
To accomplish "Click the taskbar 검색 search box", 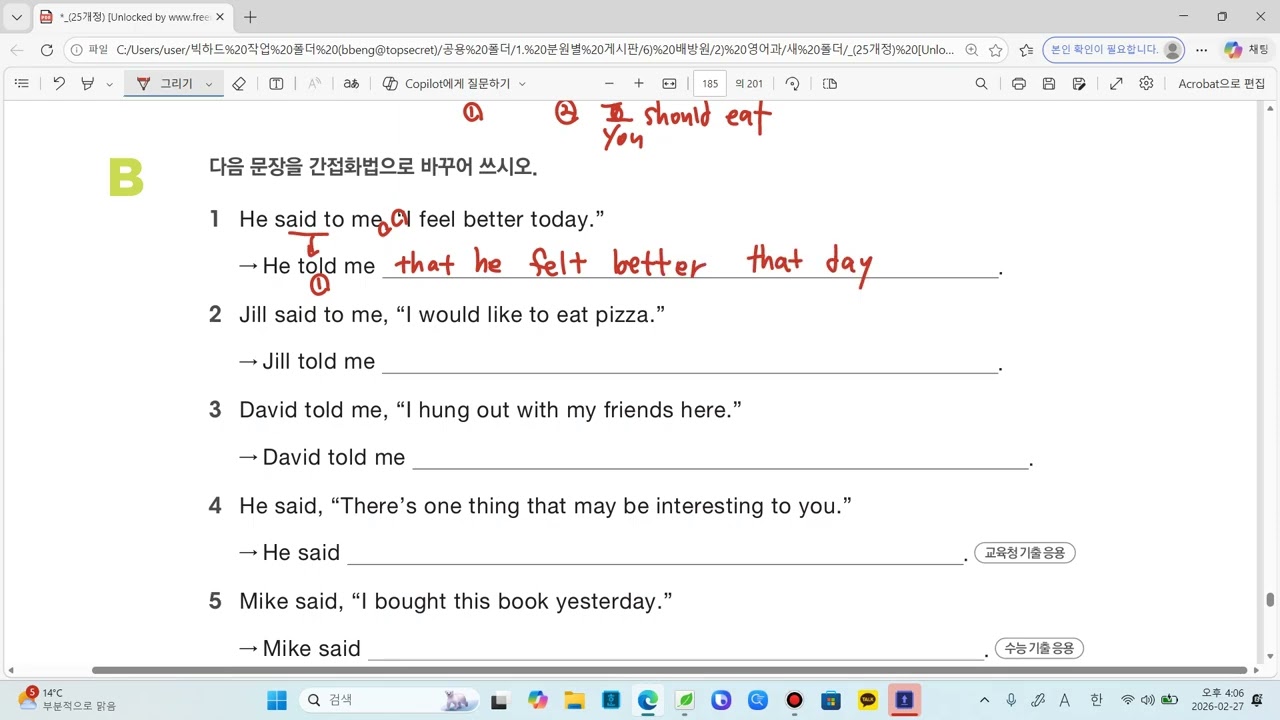I will tap(390, 700).
